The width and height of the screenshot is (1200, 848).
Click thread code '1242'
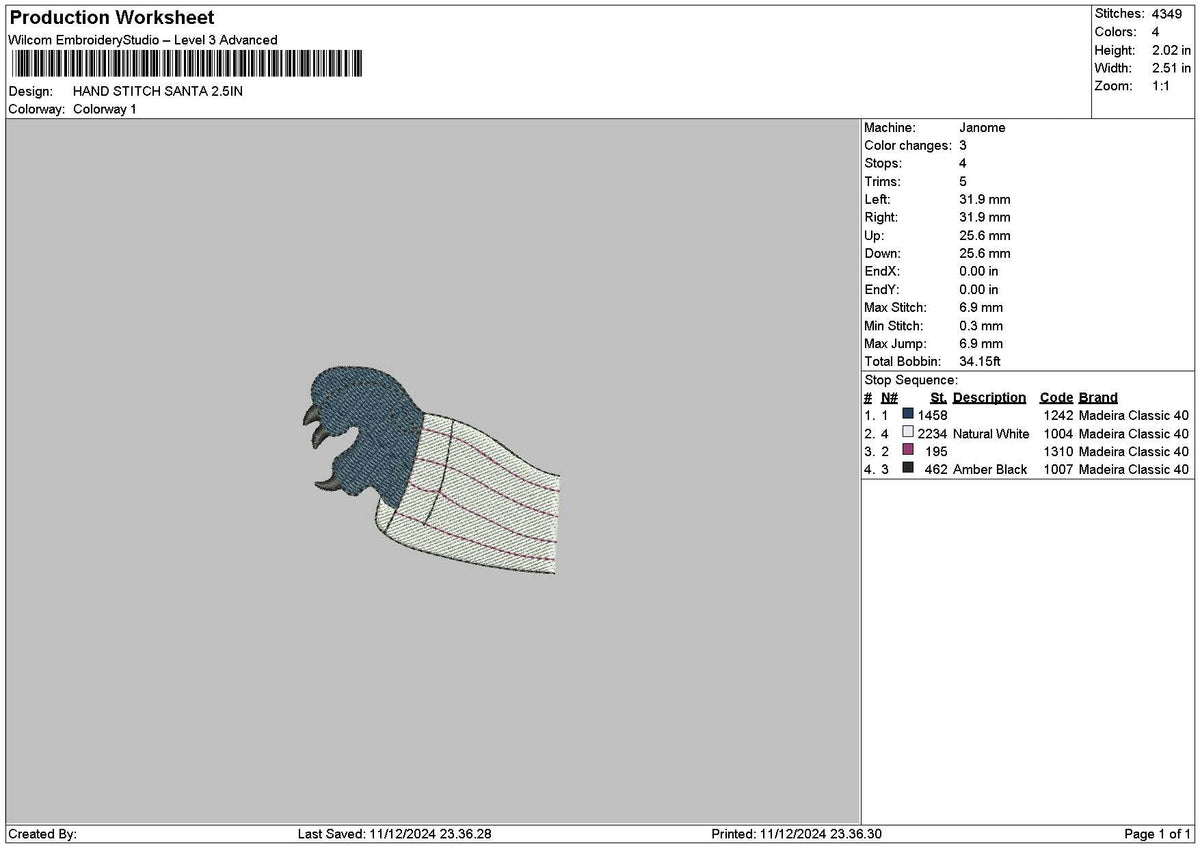pos(1057,415)
